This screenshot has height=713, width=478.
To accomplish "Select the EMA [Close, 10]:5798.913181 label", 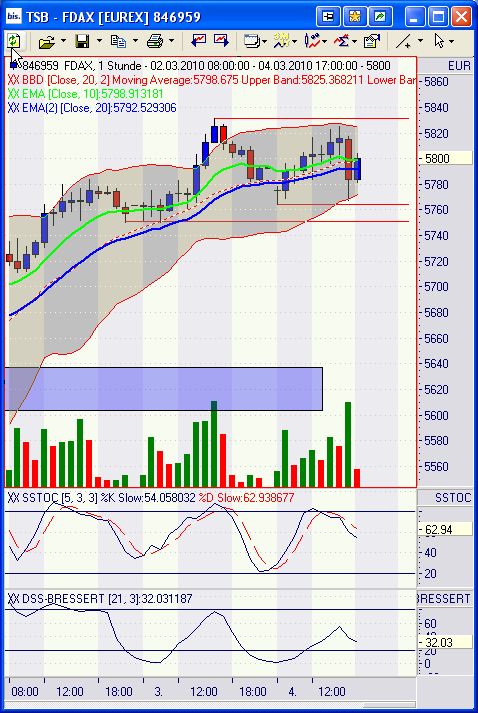I will click(92, 94).
